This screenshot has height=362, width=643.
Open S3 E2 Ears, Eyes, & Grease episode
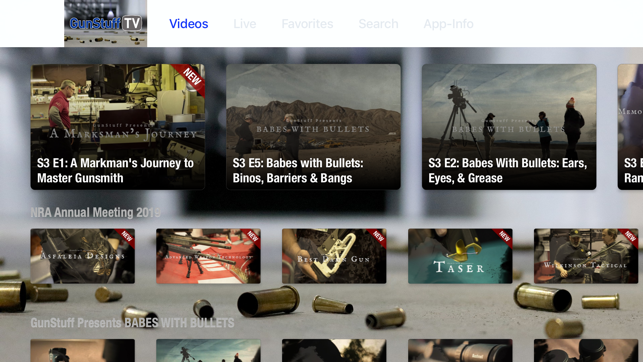pyautogui.click(x=509, y=127)
